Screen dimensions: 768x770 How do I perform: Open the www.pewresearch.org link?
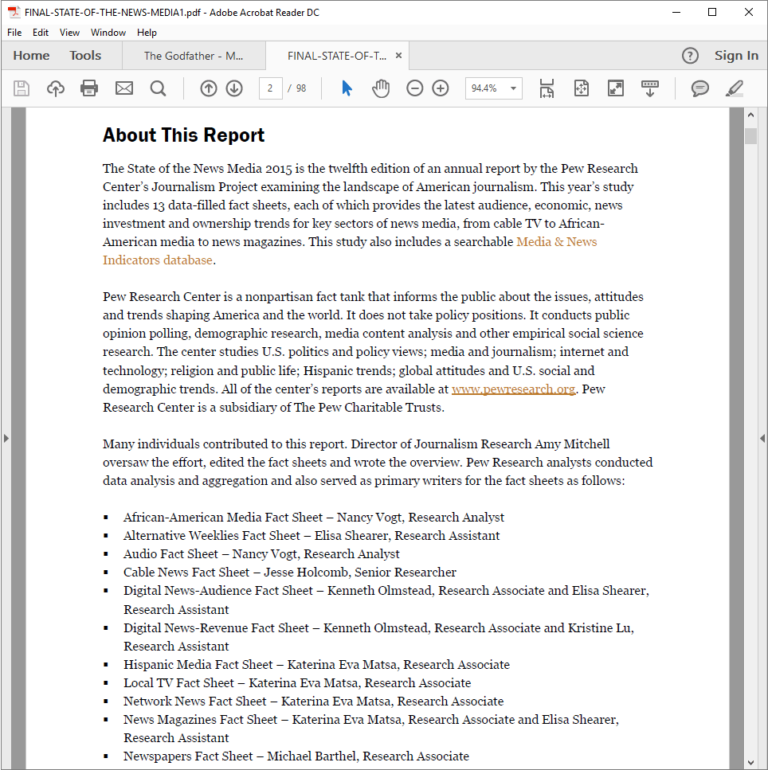(513, 389)
